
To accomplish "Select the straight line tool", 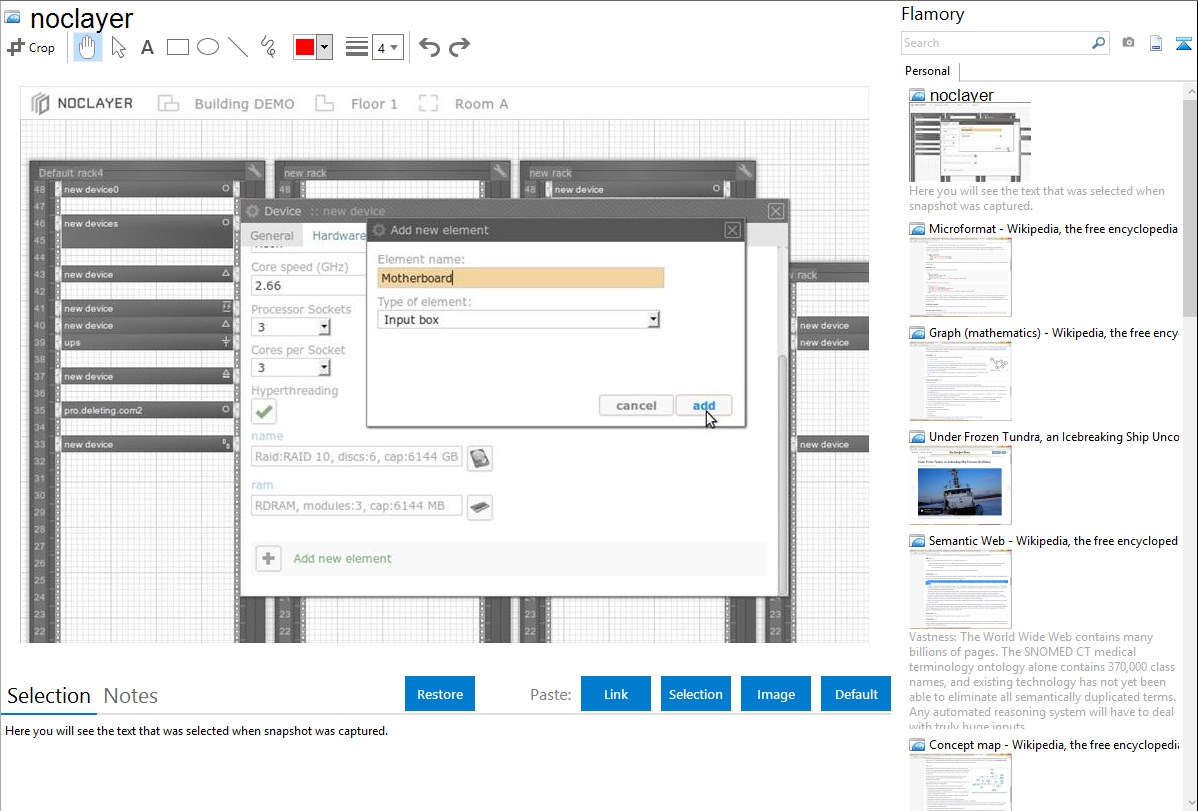I will point(238,47).
